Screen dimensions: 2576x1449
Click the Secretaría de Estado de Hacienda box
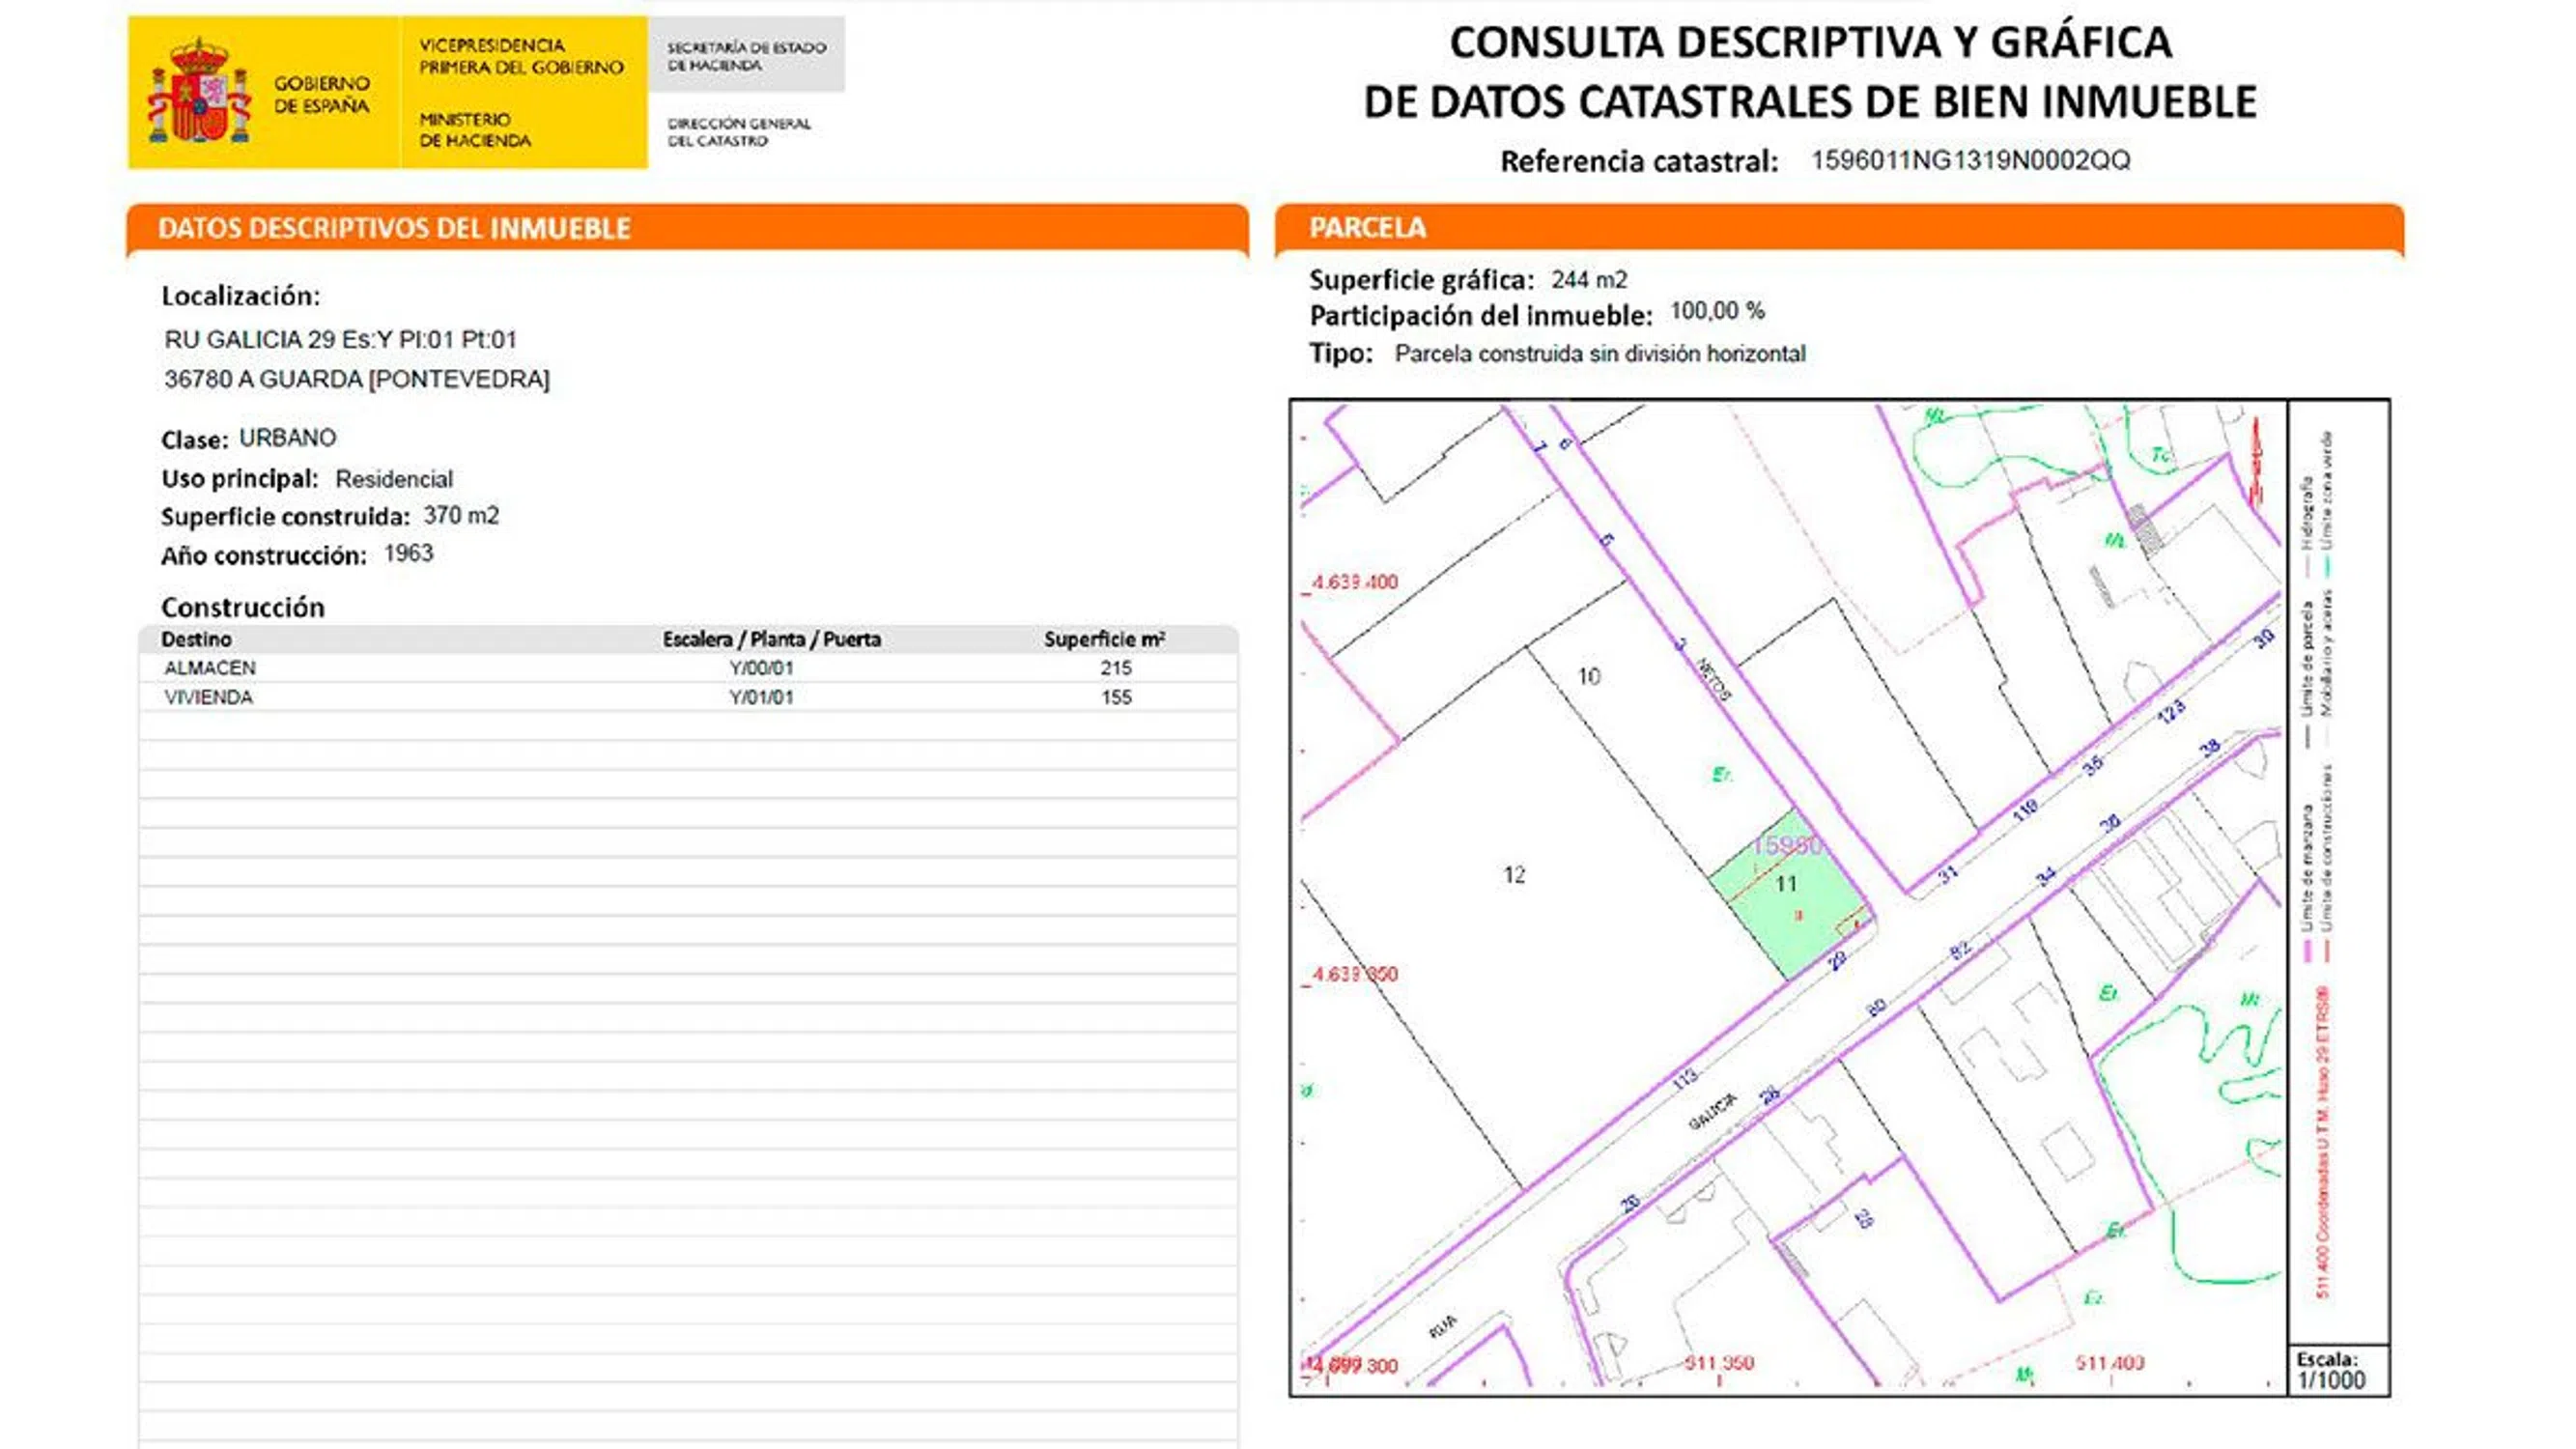[x=746, y=56]
